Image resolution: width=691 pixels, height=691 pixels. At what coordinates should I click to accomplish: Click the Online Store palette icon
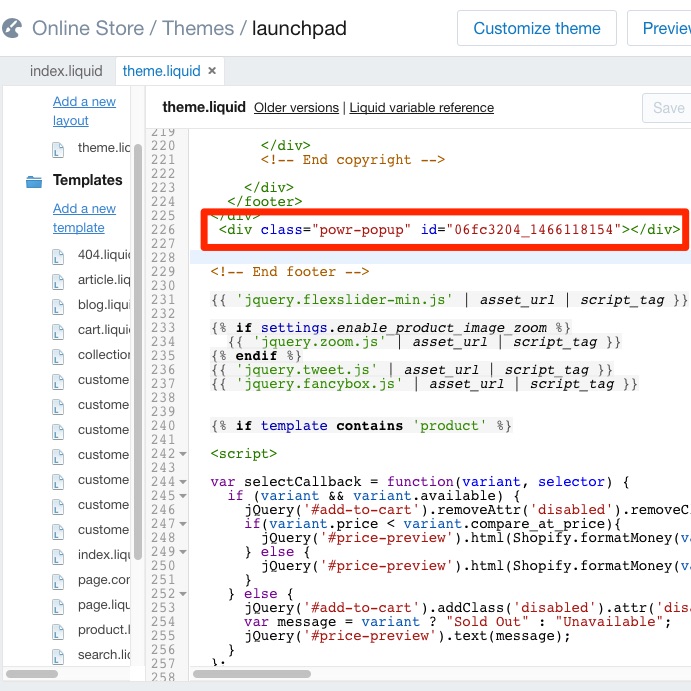point(11,28)
